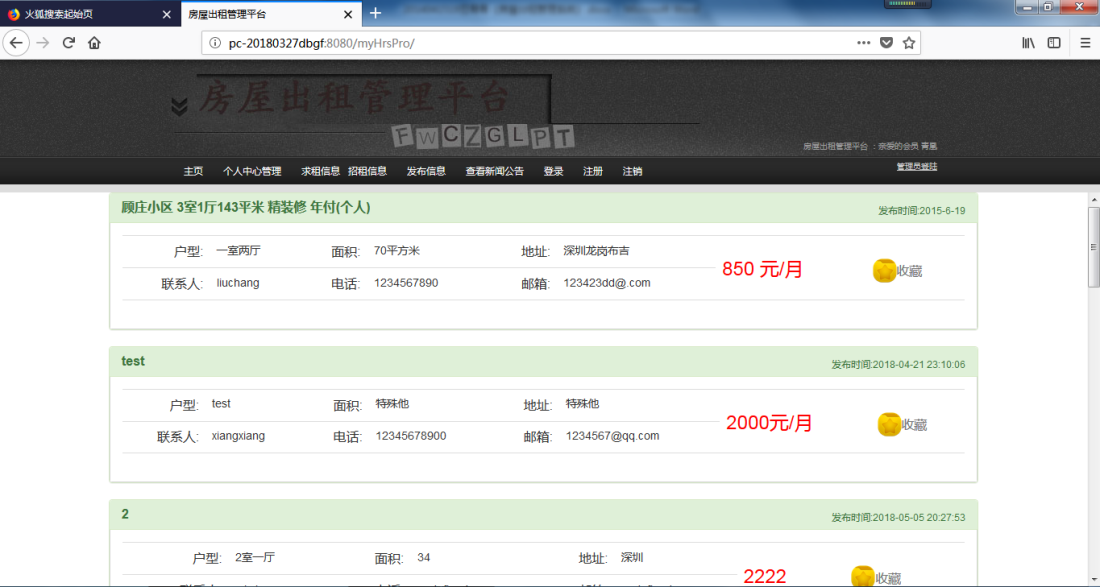This screenshot has width=1100, height=587.
Task: Open listing title 顾庄小区 3室1厅143平米
Action: point(246,208)
